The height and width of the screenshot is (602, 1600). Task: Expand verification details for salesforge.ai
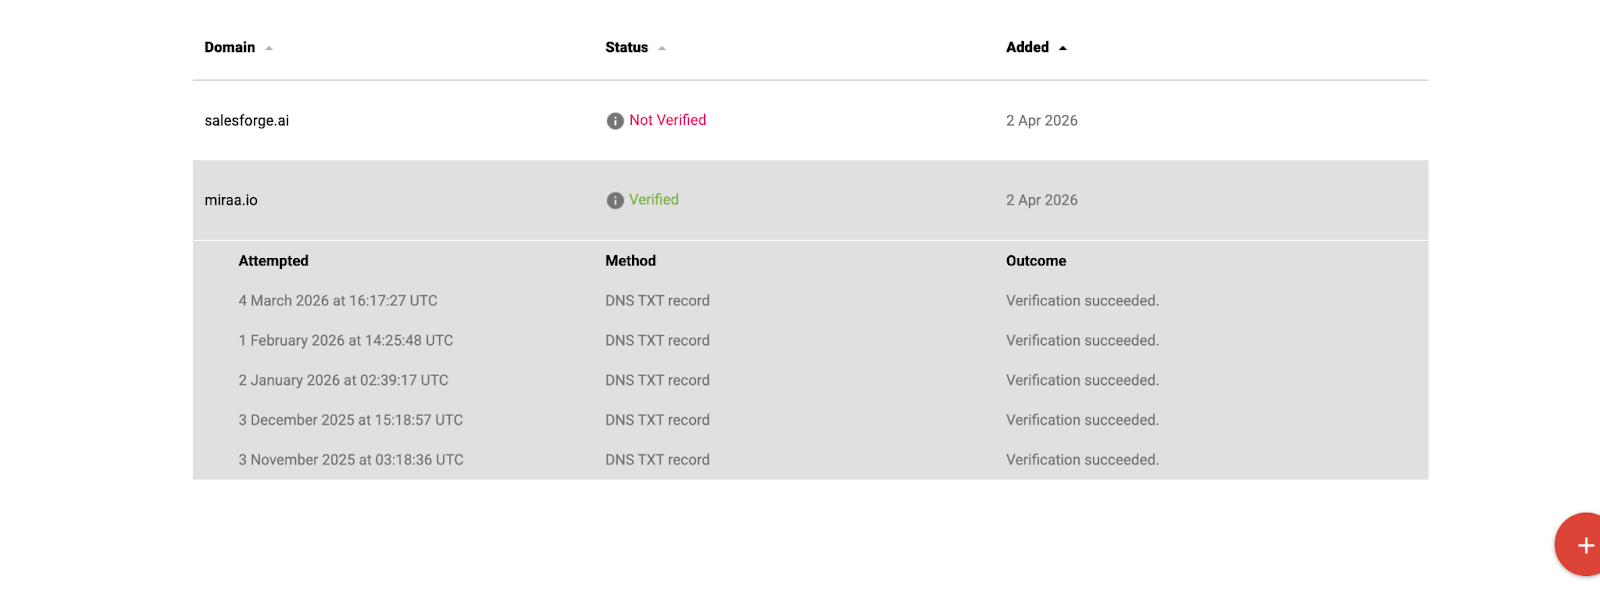tap(246, 120)
